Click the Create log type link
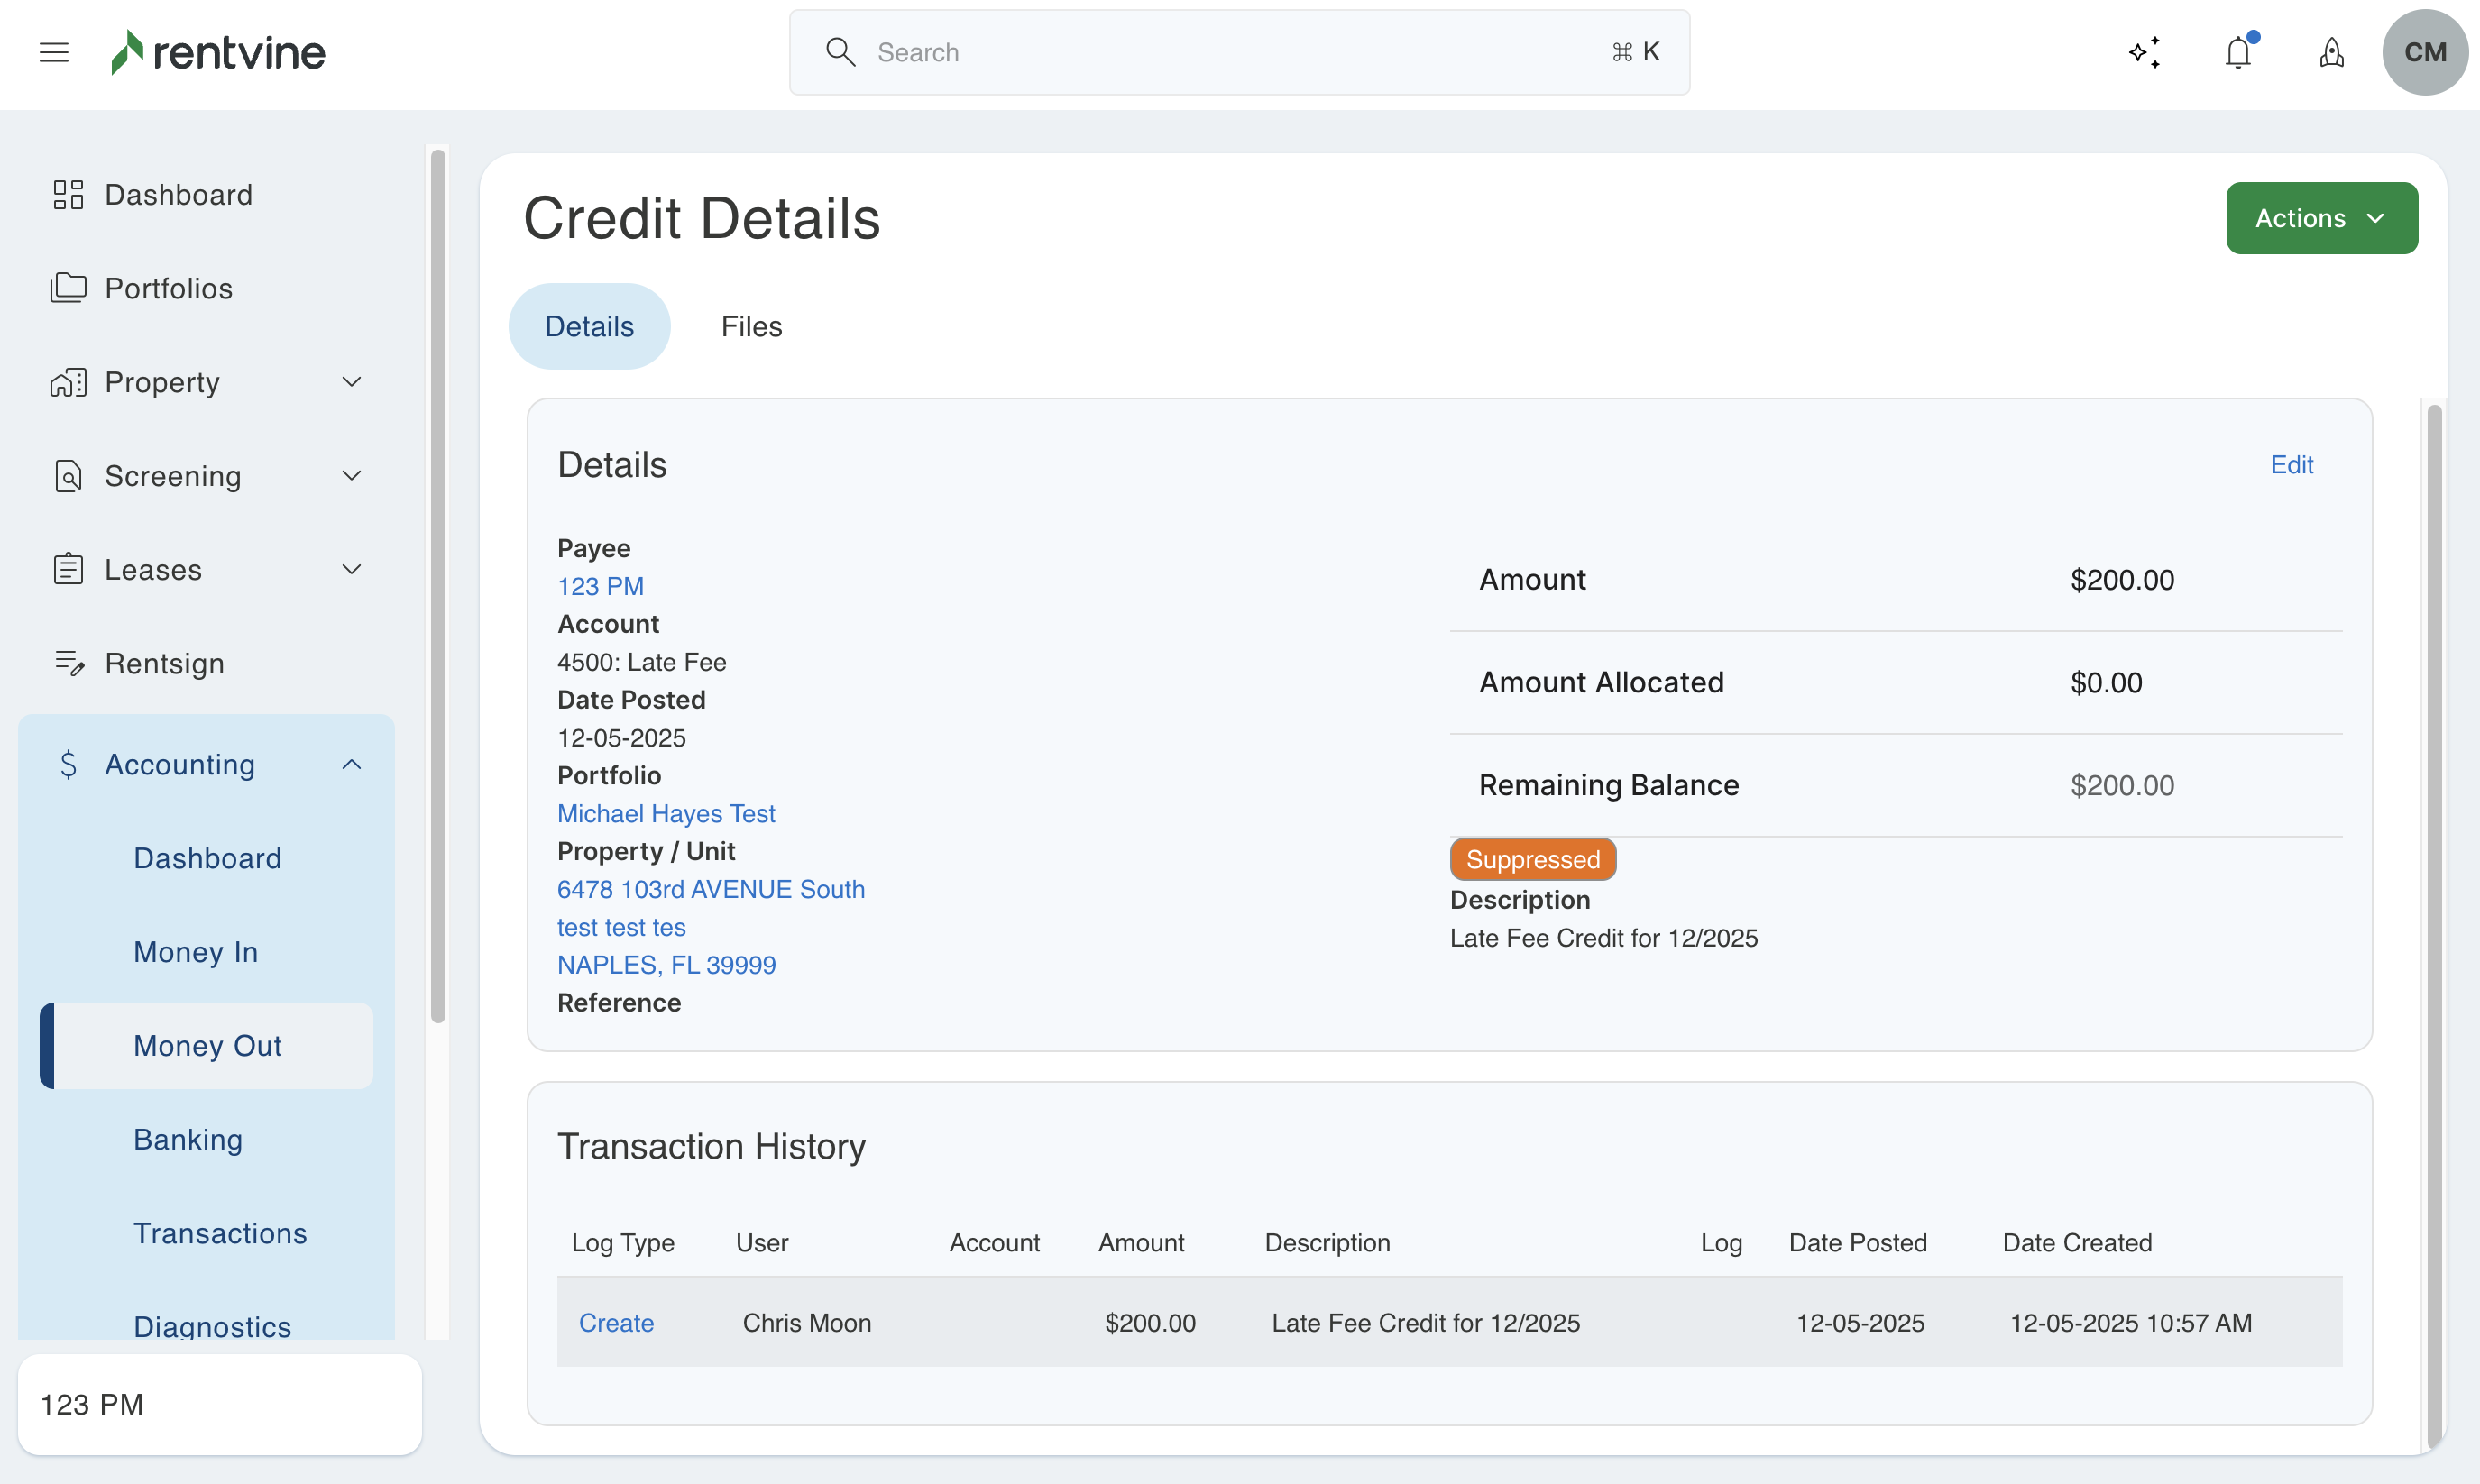 [616, 1322]
